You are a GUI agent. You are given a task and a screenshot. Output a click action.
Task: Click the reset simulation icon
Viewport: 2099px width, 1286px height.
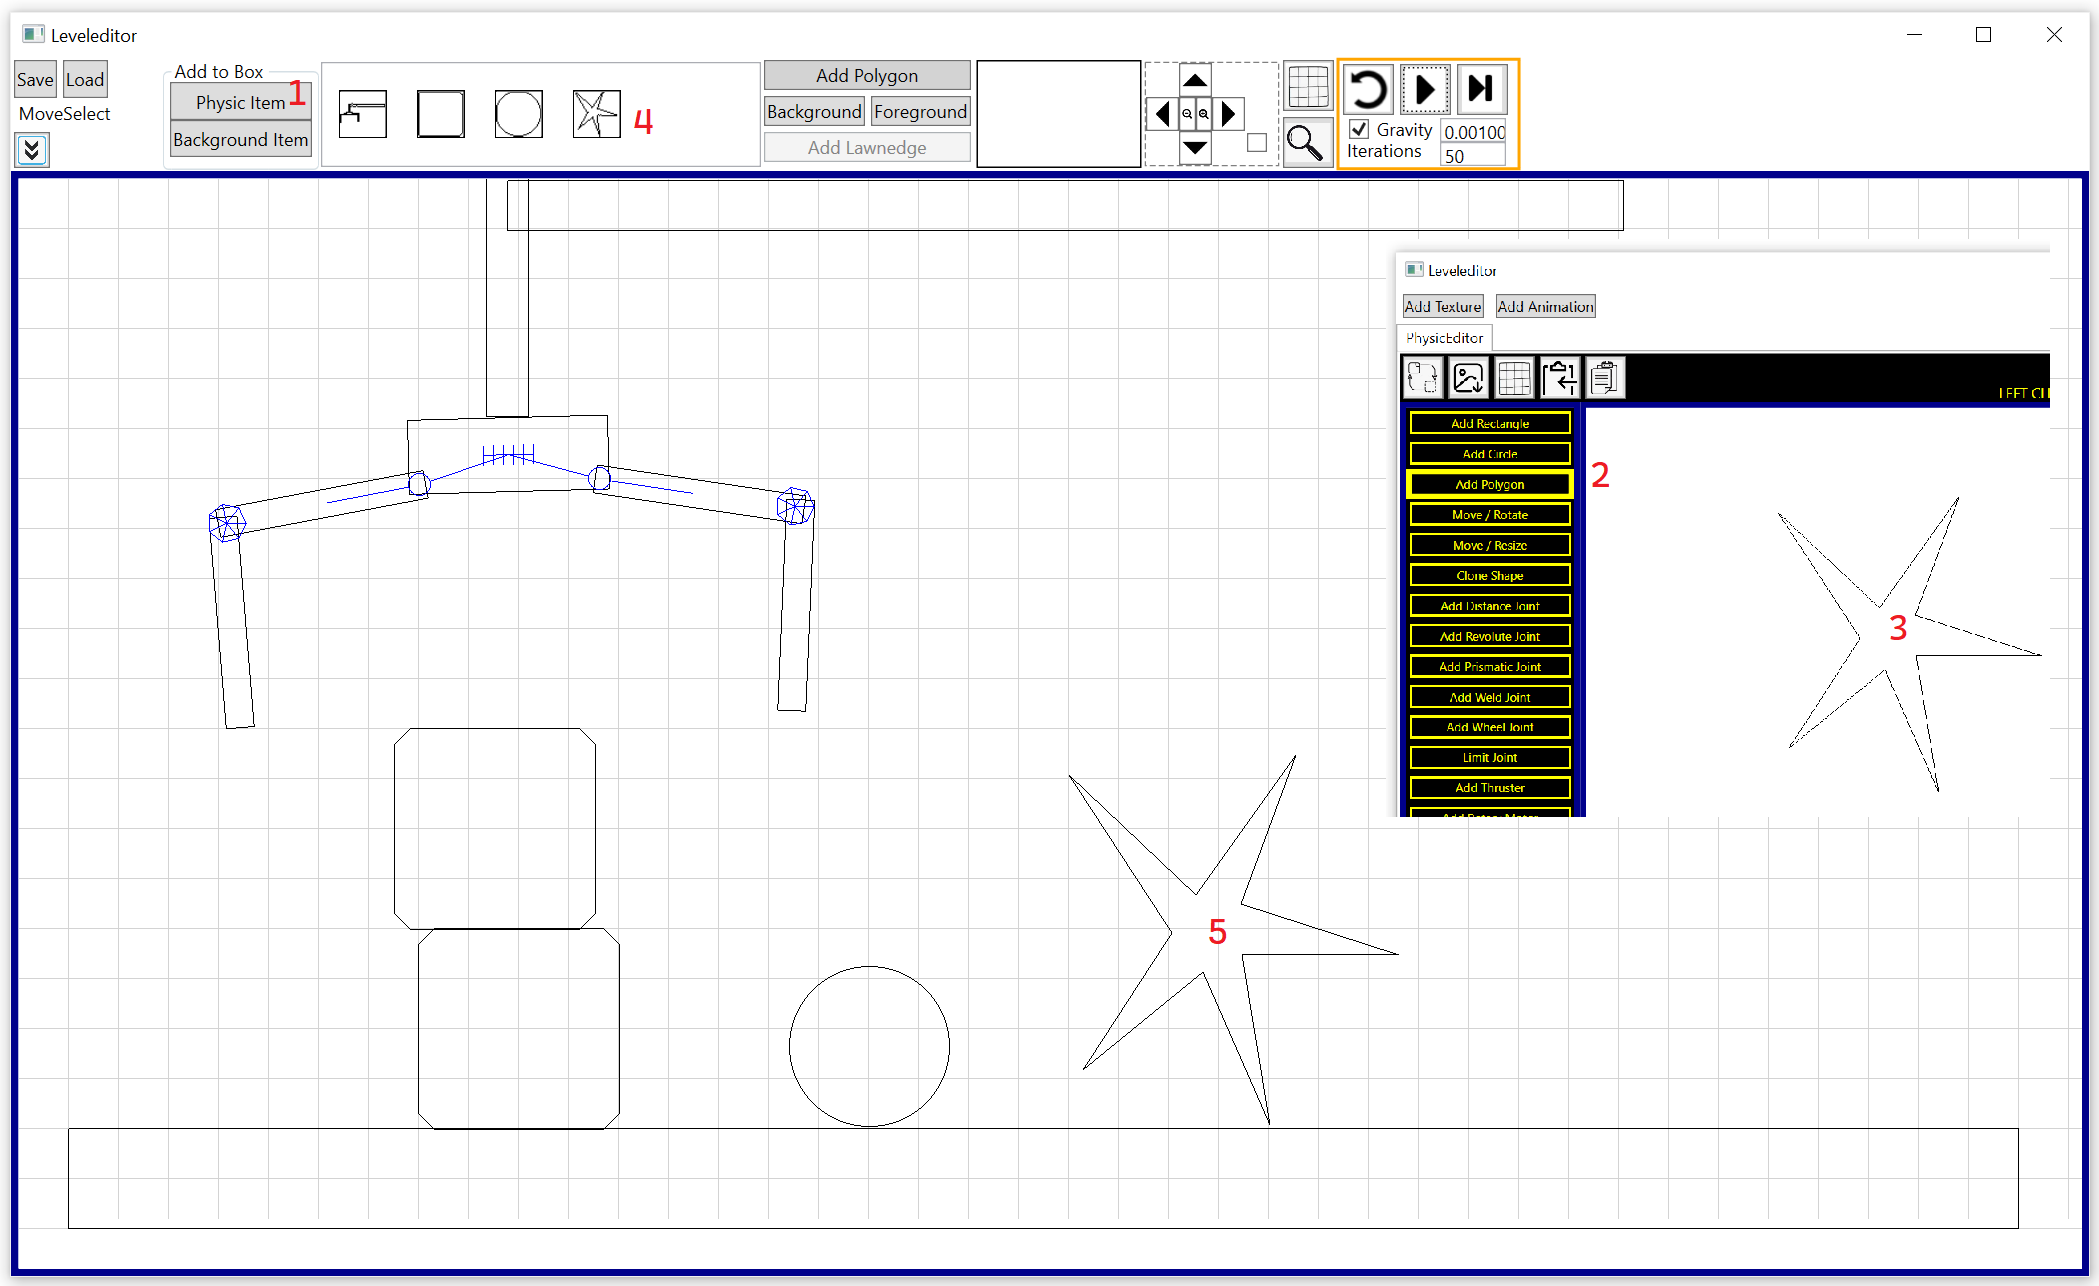click(1367, 90)
